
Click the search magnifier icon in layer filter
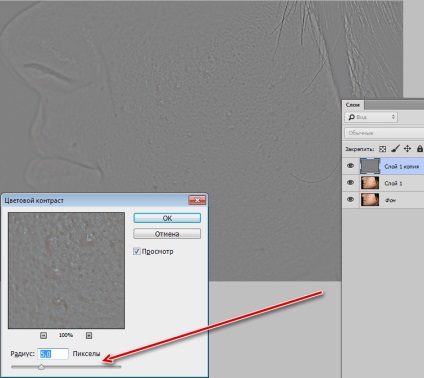(x=352, y=117)
